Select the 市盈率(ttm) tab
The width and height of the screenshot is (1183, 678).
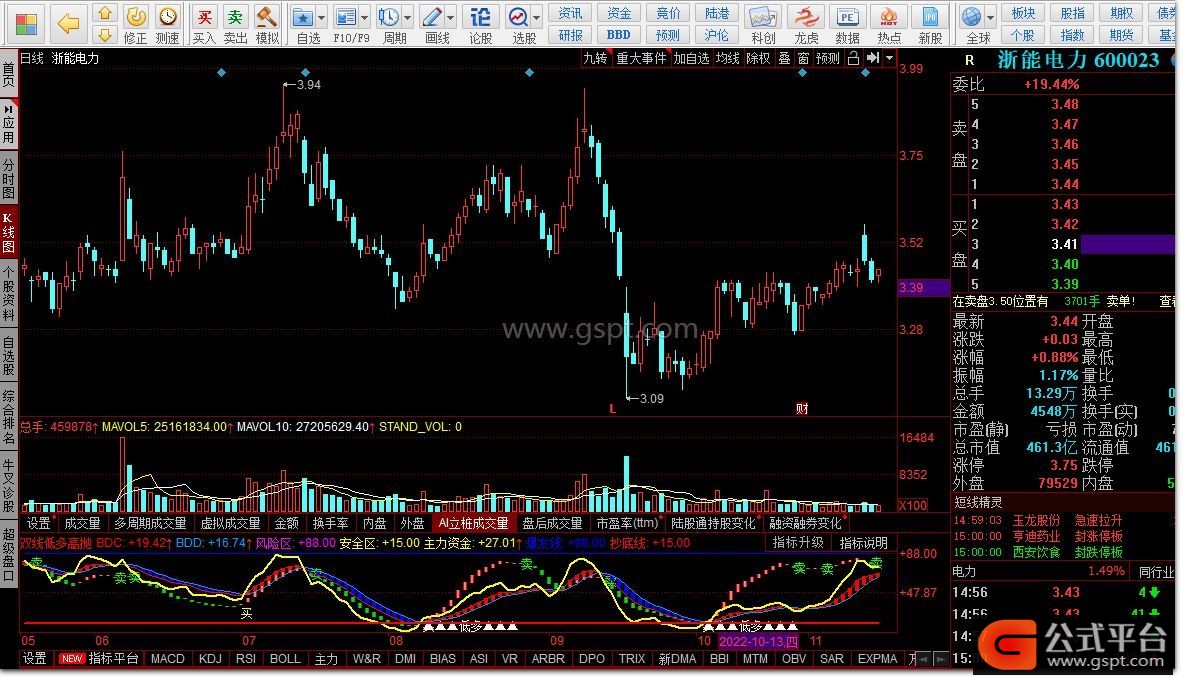[627, 523]
